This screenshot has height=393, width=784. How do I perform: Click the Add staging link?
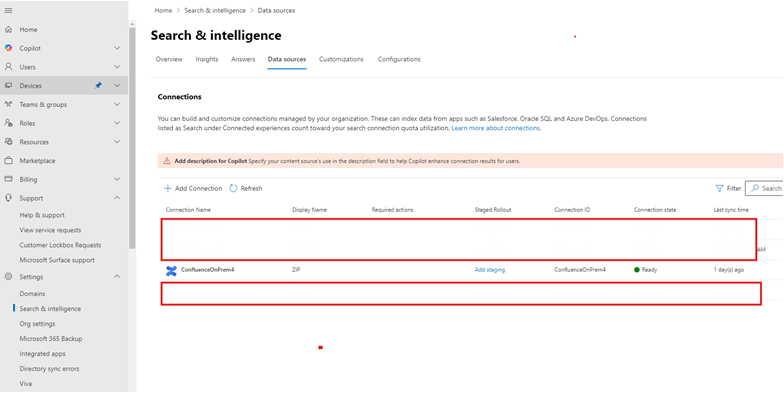[490, 270]
